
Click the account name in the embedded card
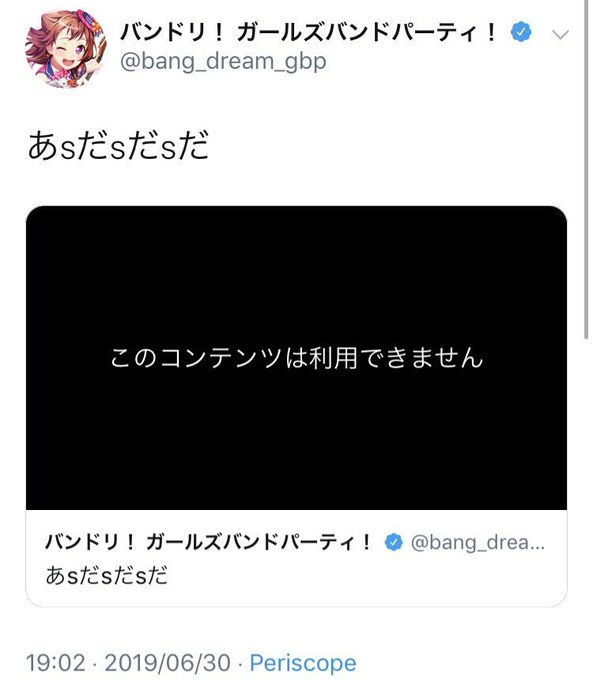tap(208, 542)
